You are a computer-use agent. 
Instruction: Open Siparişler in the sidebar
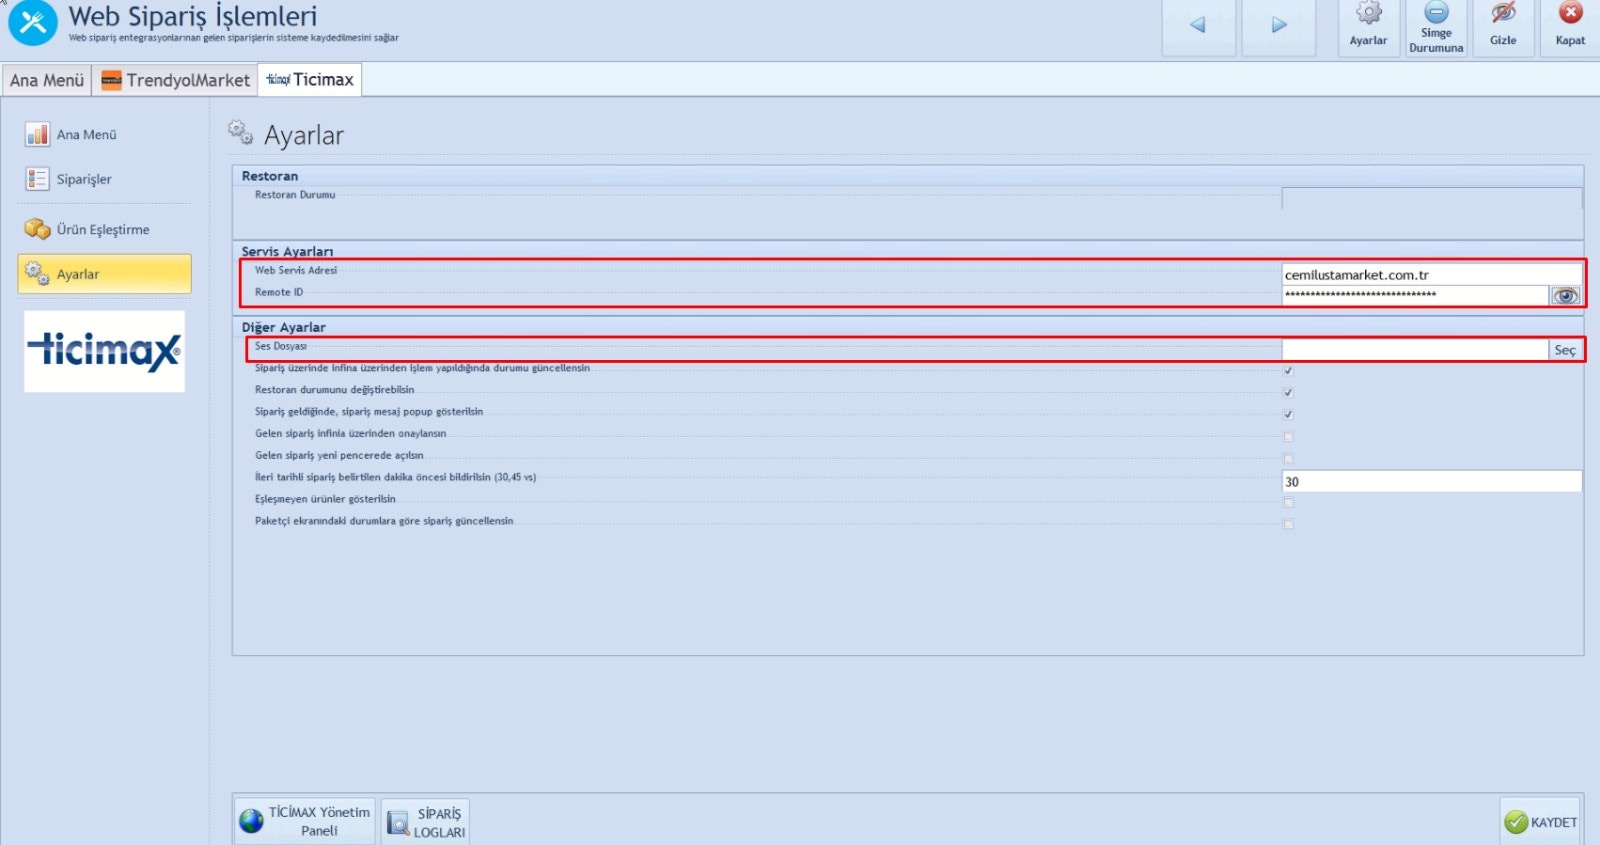pyautogui.click(x=68, y=179)
